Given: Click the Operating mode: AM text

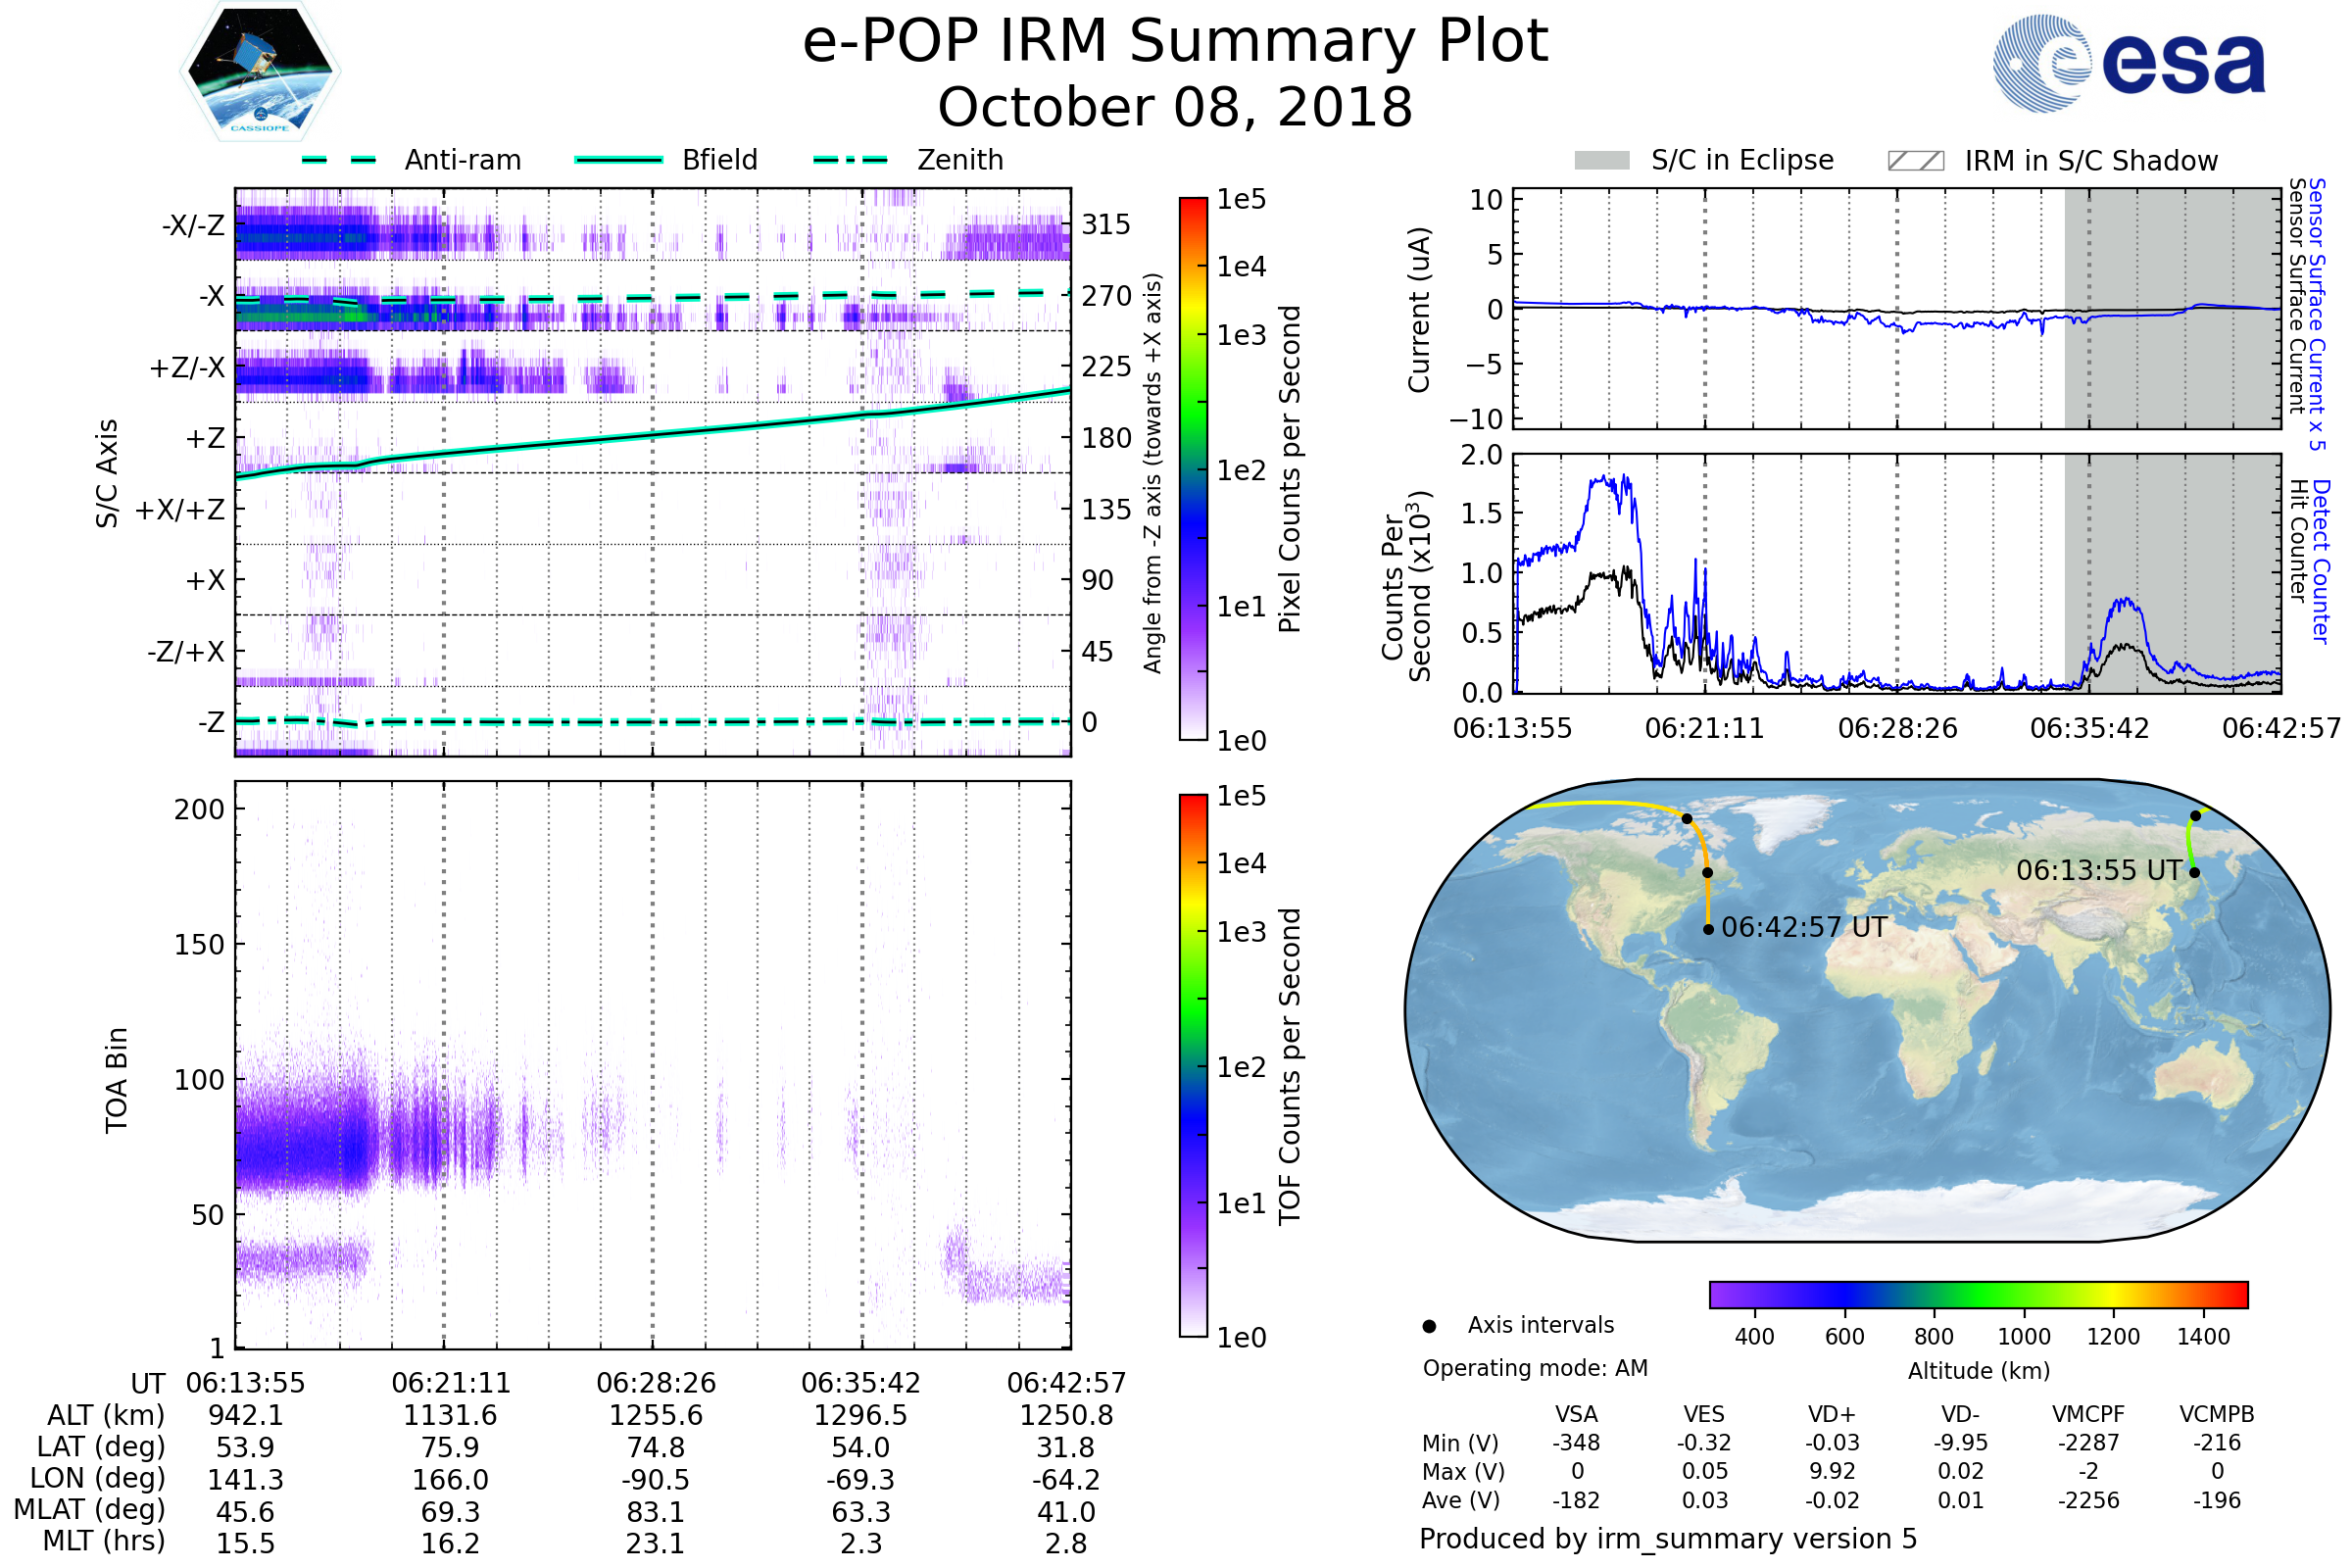Looking at the screenshot, I should coord(1535,1368).
